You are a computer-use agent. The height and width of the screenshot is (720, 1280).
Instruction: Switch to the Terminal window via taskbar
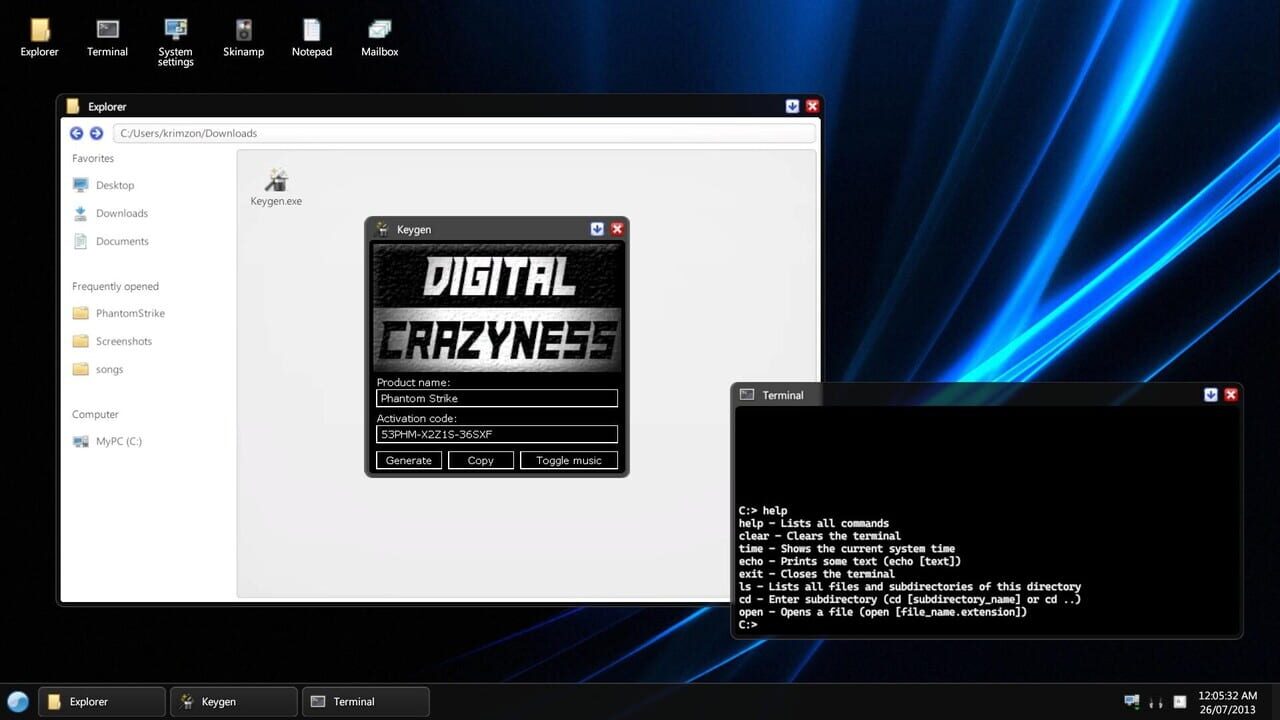pos(366,701)
